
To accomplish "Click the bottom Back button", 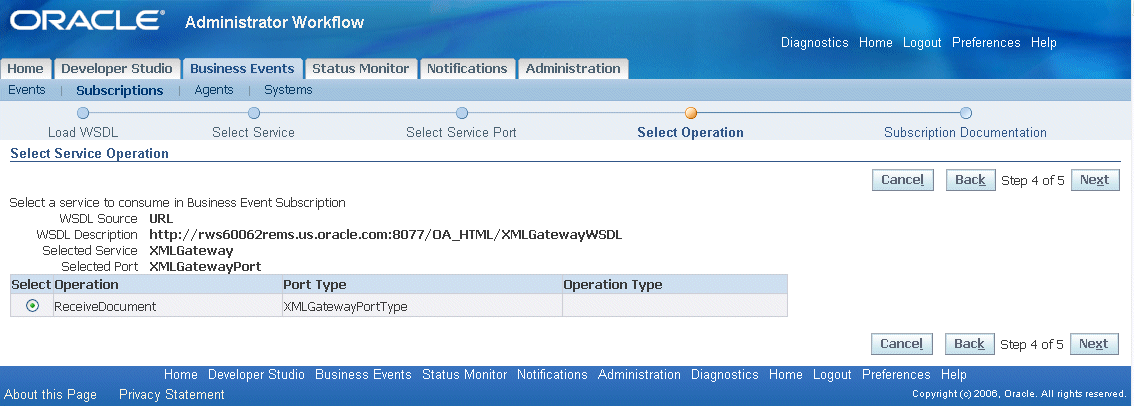I will point(970,344).
